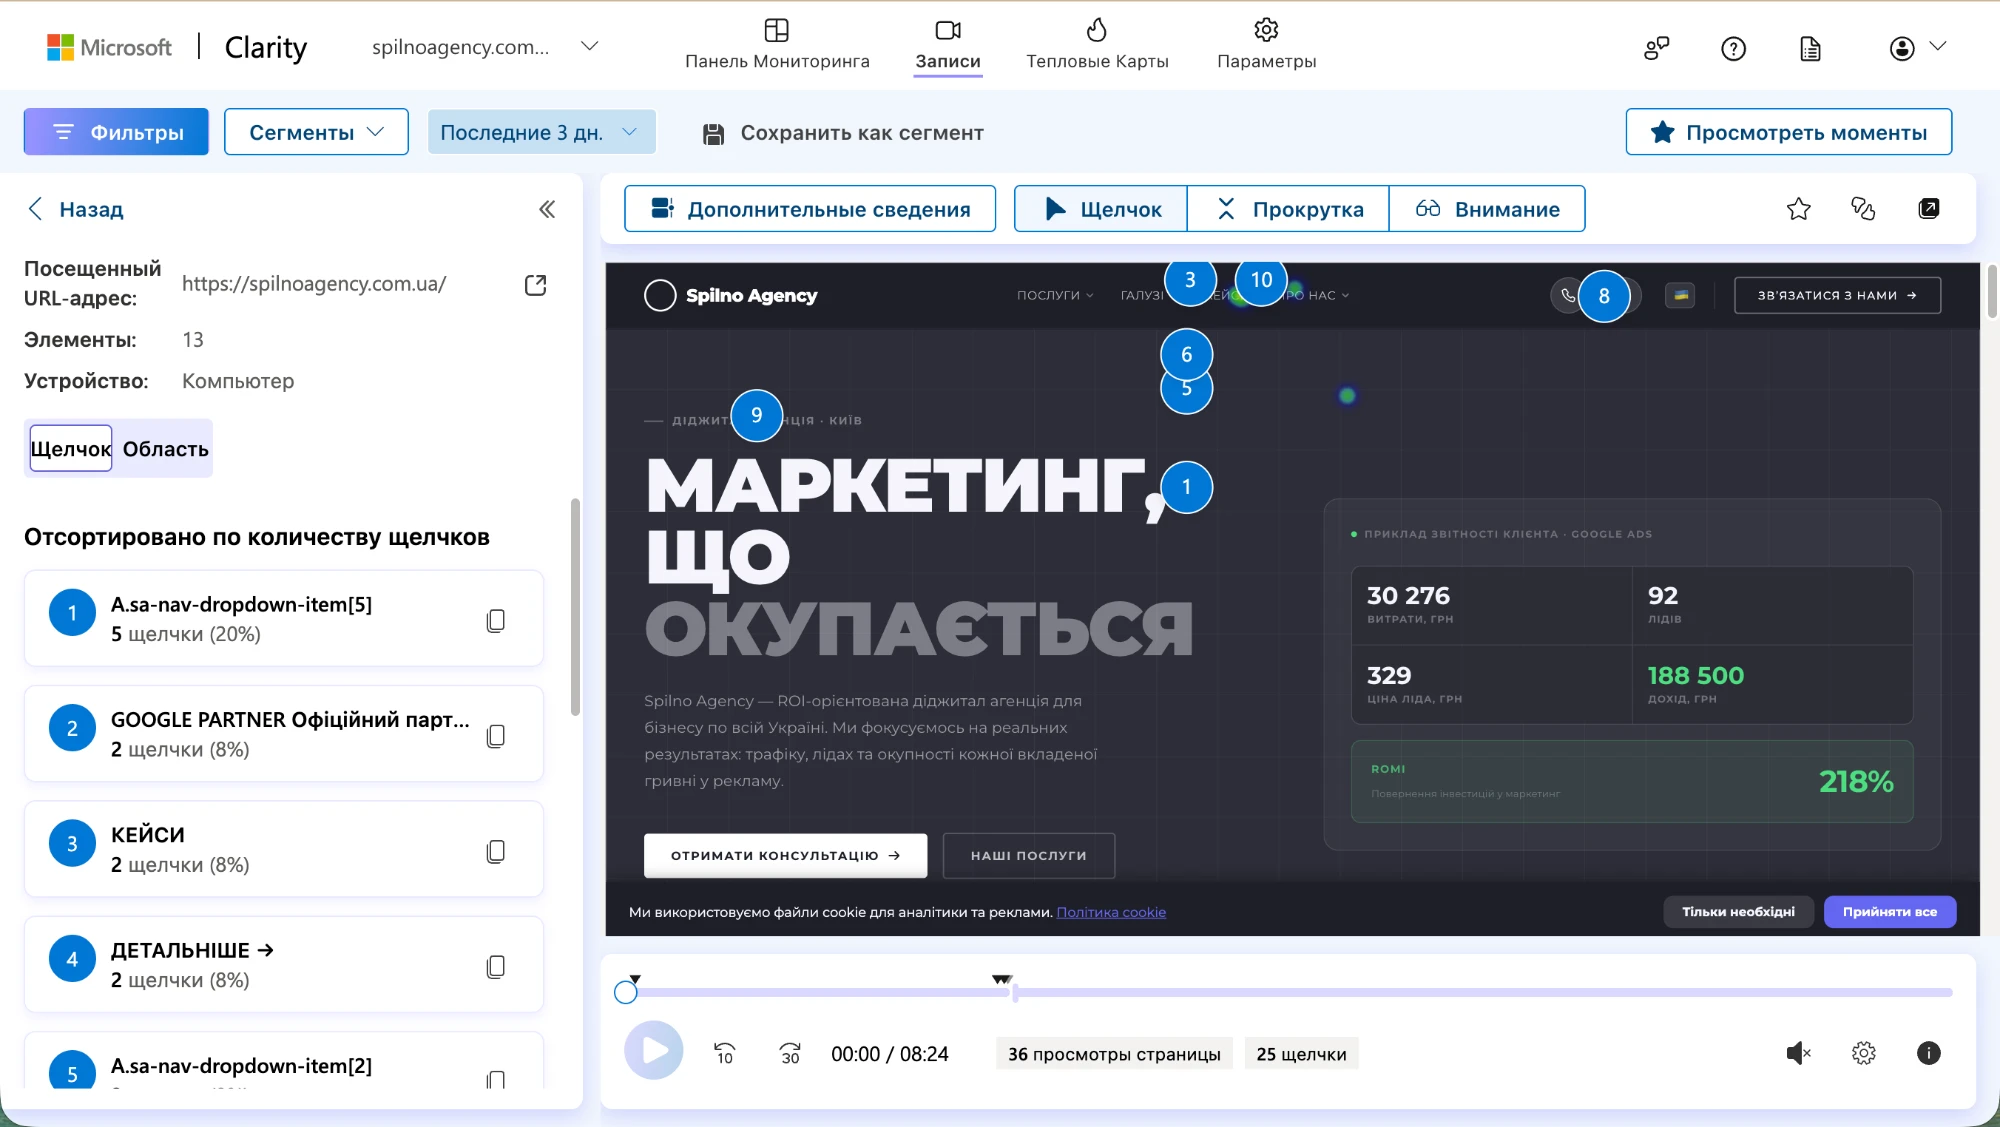Jump to the timeline event marker mid-track

pos(1001,980)
